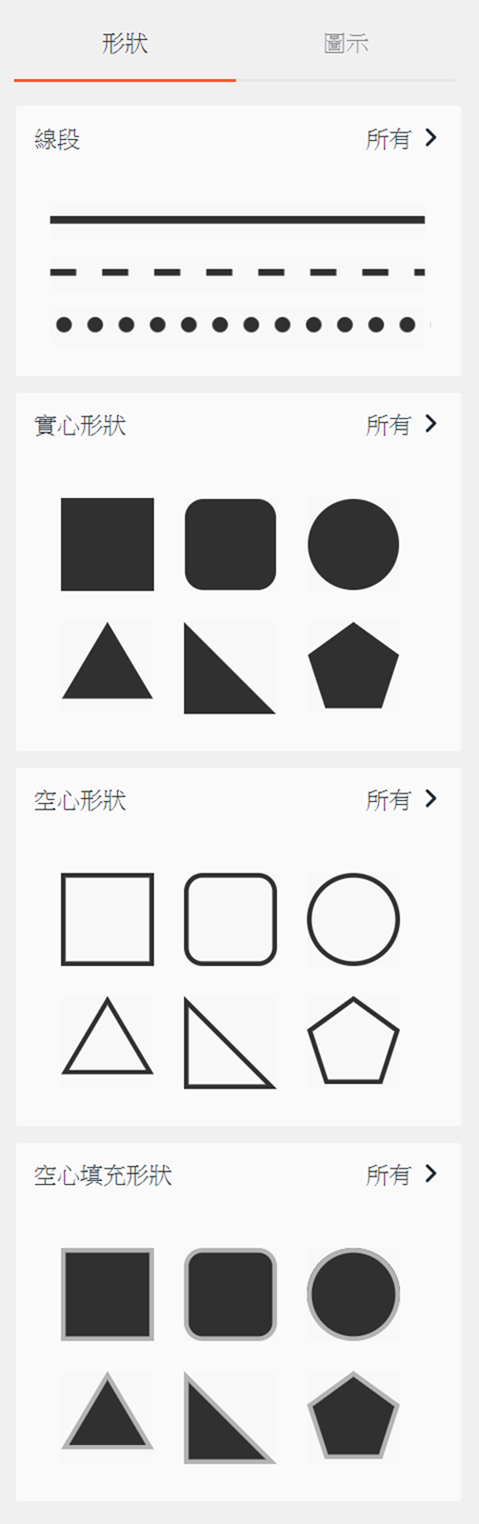Expand all shapes in 線段 section
Image resolution: width=479 pixels, height=1524 pixels.
coord(402,139)
